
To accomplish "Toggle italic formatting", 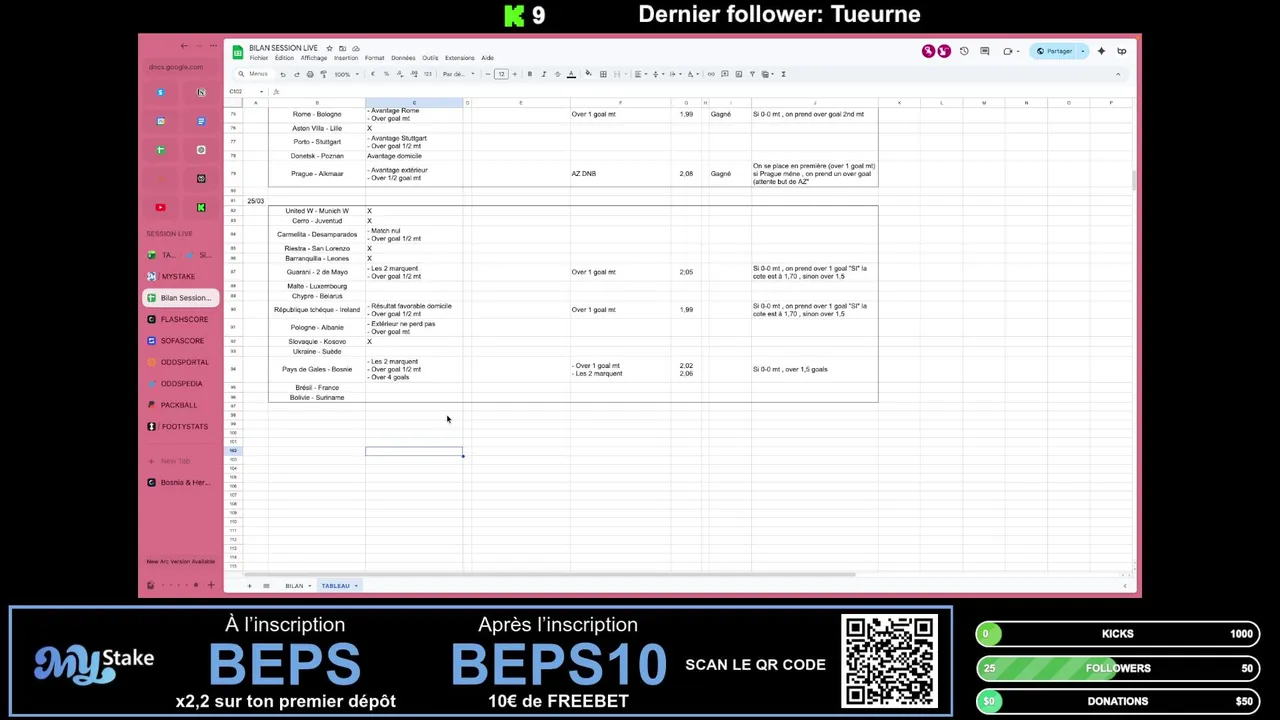I will [543, 74].
